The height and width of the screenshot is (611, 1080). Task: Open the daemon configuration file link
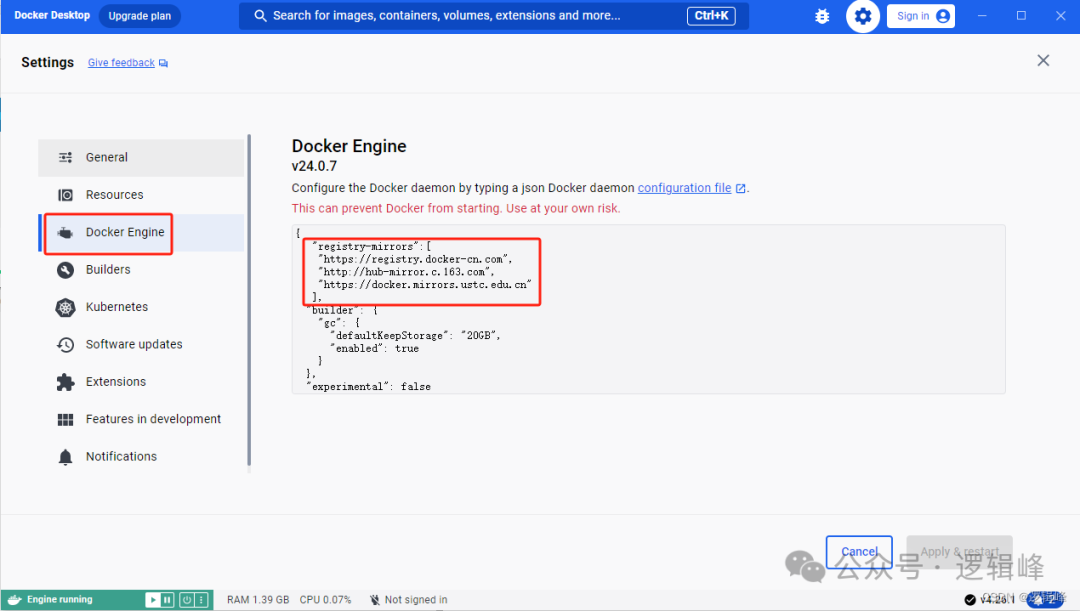click(685, 187)
